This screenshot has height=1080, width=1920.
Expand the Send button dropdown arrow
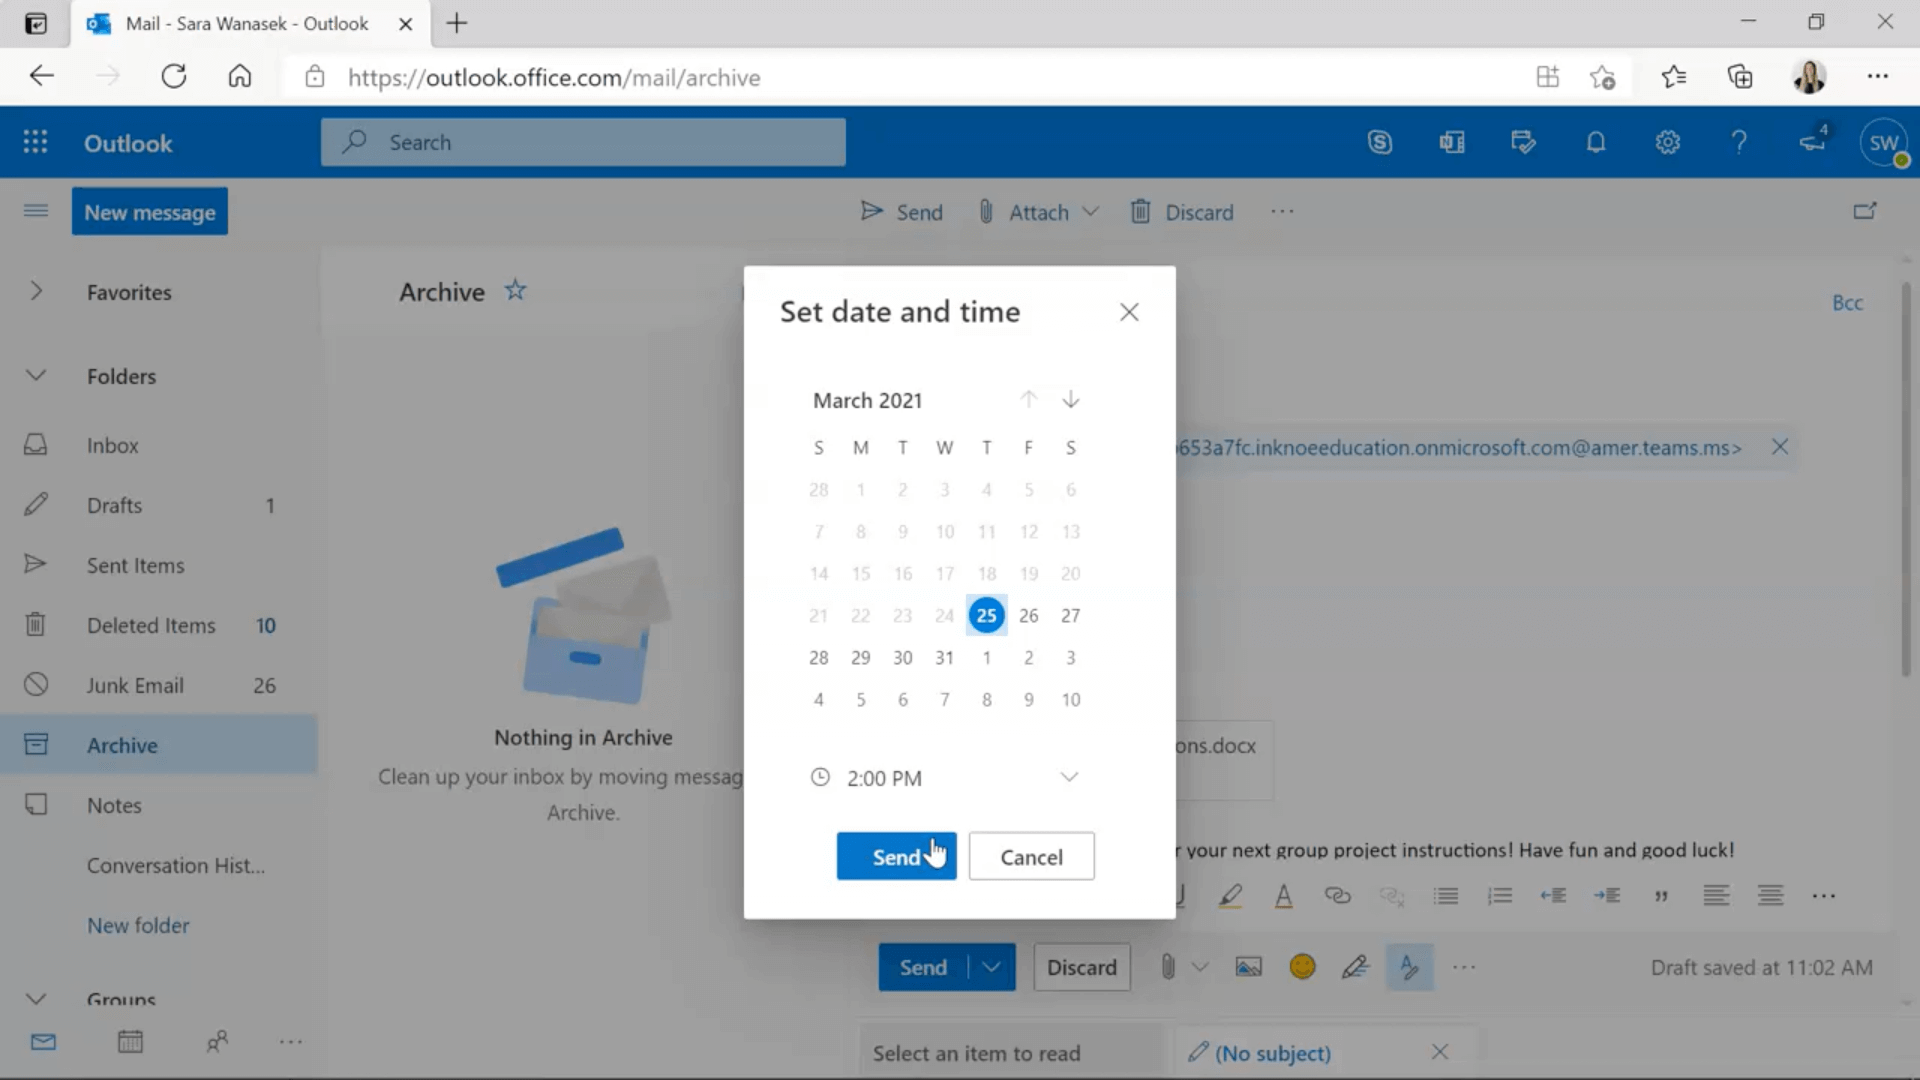pyautogui.click(x=992, y=967)
